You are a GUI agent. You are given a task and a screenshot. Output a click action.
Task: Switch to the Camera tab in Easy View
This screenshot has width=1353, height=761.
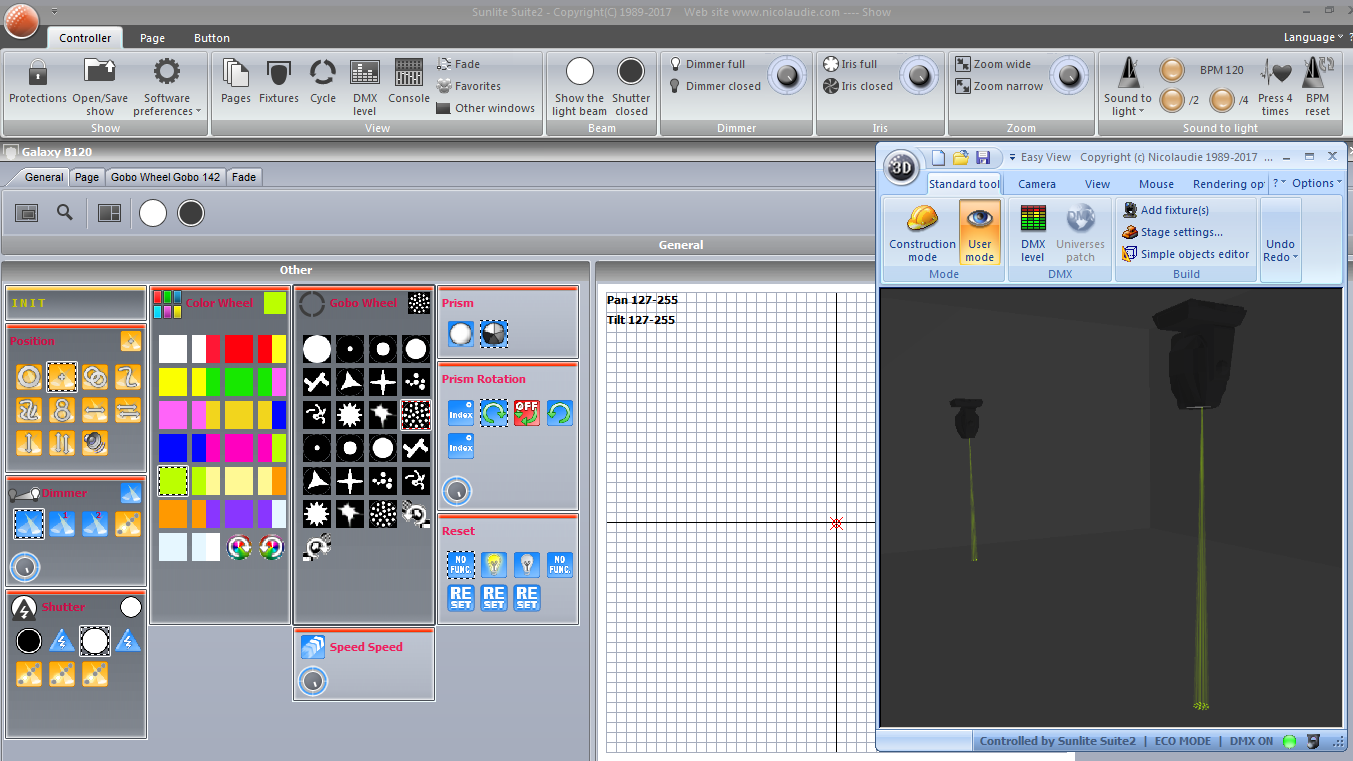[1037, 184]
